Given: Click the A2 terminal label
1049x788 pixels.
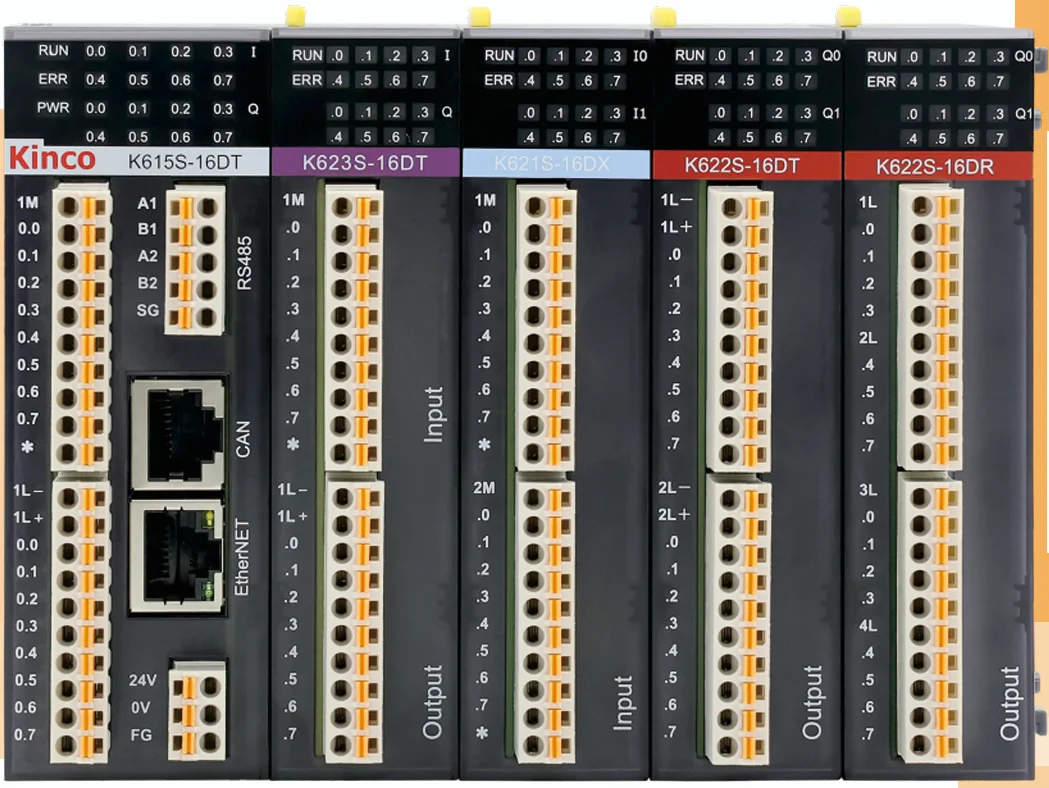Looking at the screenshot, I should pyautogui.click(x=148, y=256).
